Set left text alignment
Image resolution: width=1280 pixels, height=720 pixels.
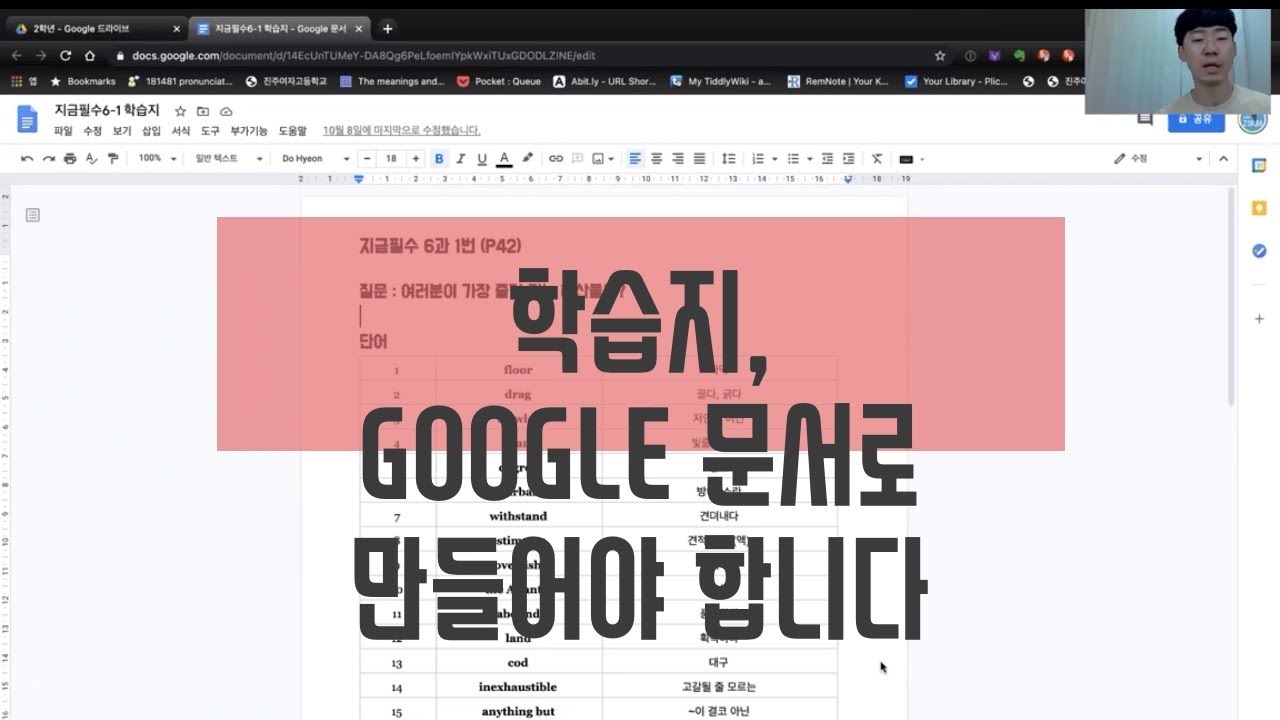(635, 158)
